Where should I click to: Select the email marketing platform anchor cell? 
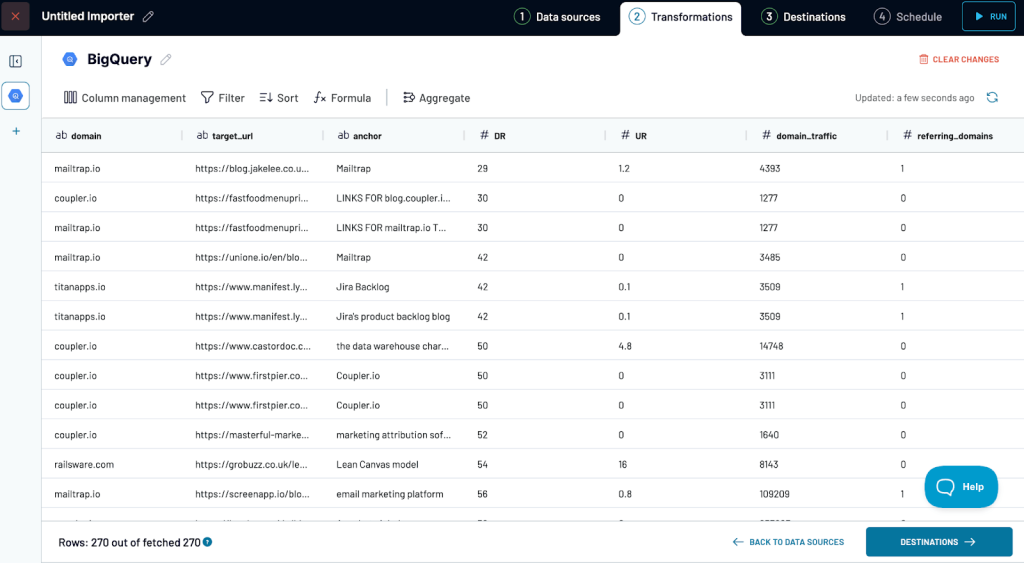(x=390, y=494)
